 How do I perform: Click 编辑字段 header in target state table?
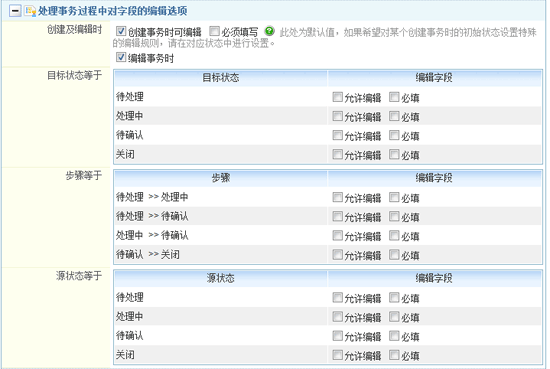tap(434, 78)
